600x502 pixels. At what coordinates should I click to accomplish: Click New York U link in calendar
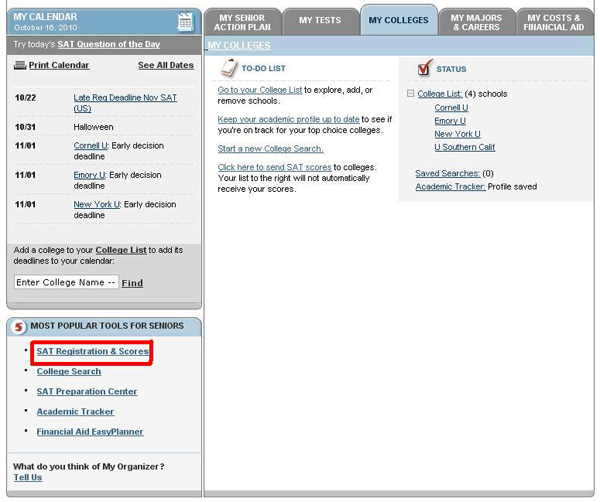[x=97, y=205]
